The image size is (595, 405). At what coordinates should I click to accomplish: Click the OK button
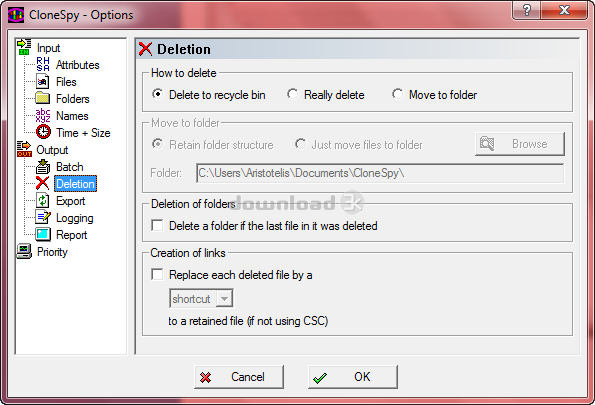(353, 377)
